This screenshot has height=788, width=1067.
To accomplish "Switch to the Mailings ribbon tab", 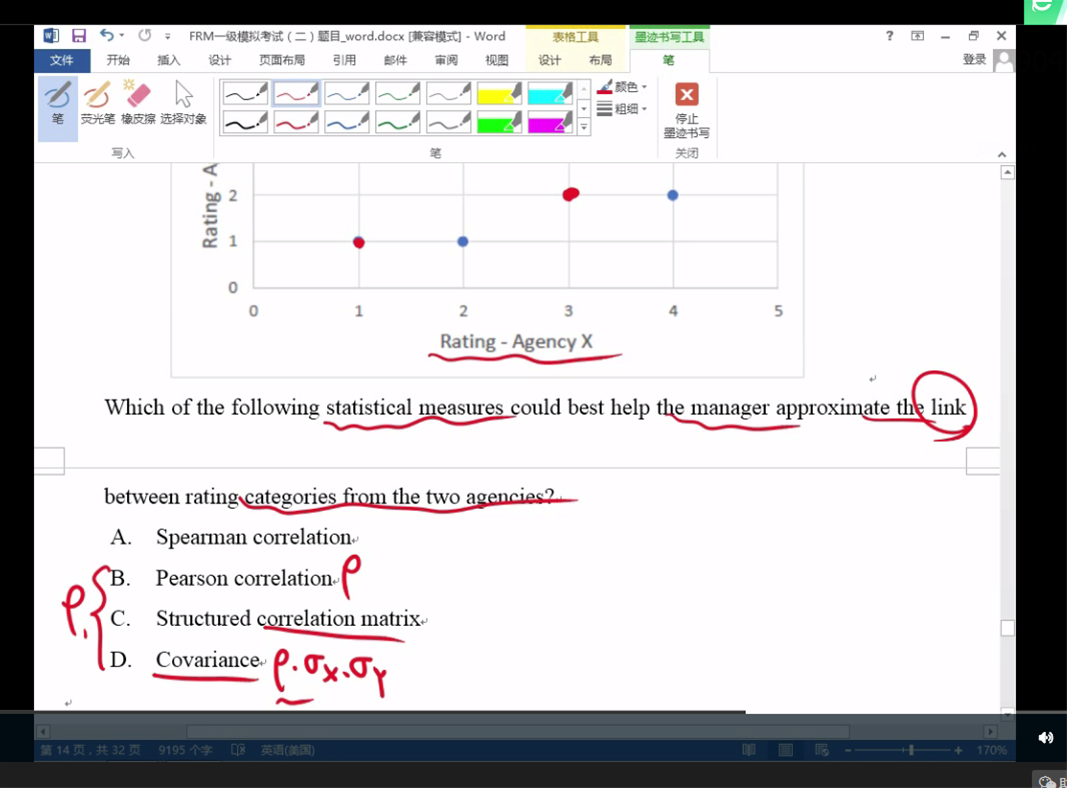I will click(395, 60).
